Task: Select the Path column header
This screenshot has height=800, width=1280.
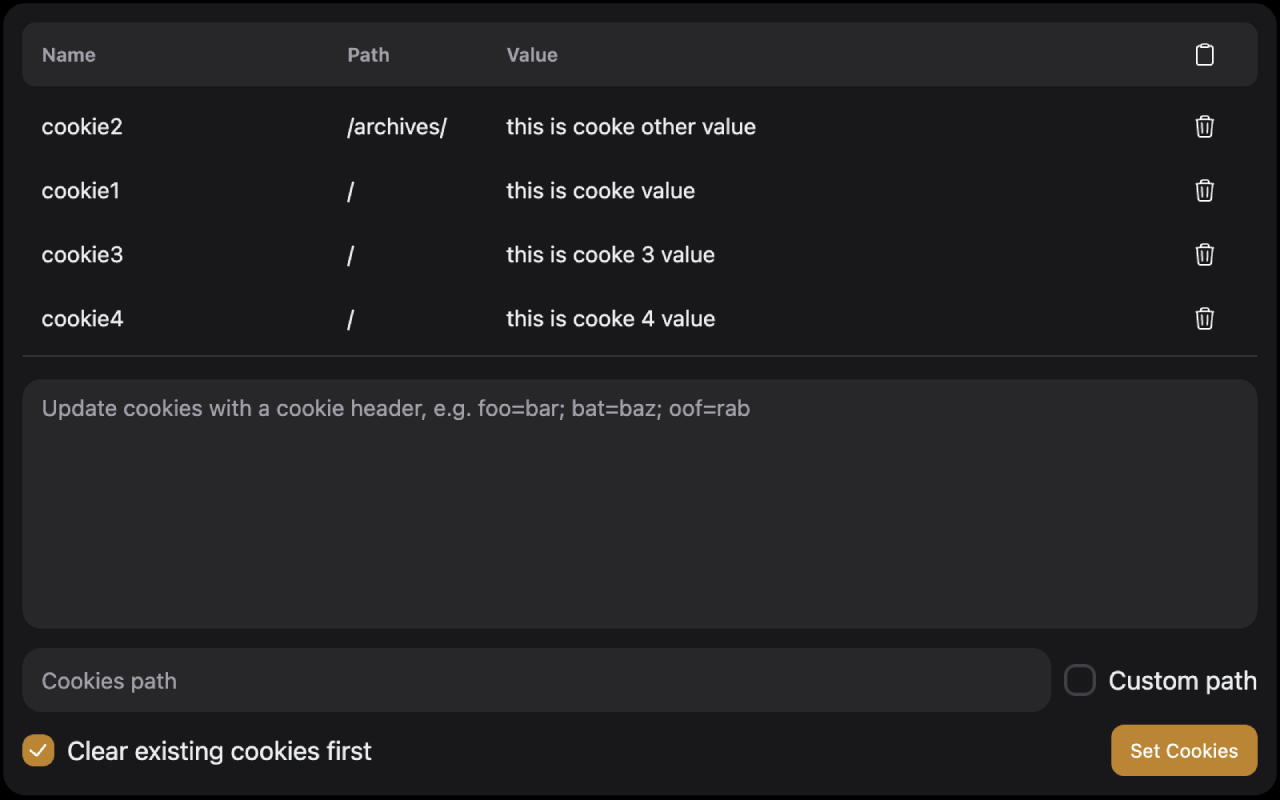Action: (x=368, y=55)
